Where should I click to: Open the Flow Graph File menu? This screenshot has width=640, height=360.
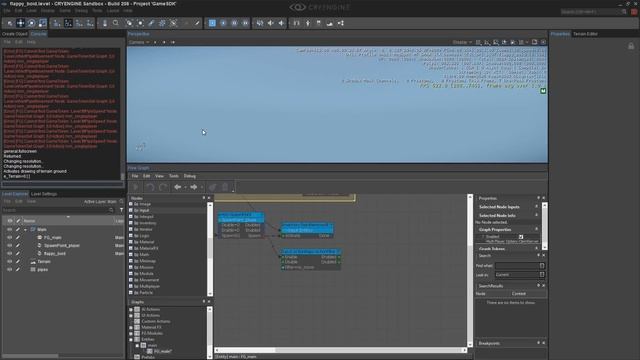tap(135, 176)
